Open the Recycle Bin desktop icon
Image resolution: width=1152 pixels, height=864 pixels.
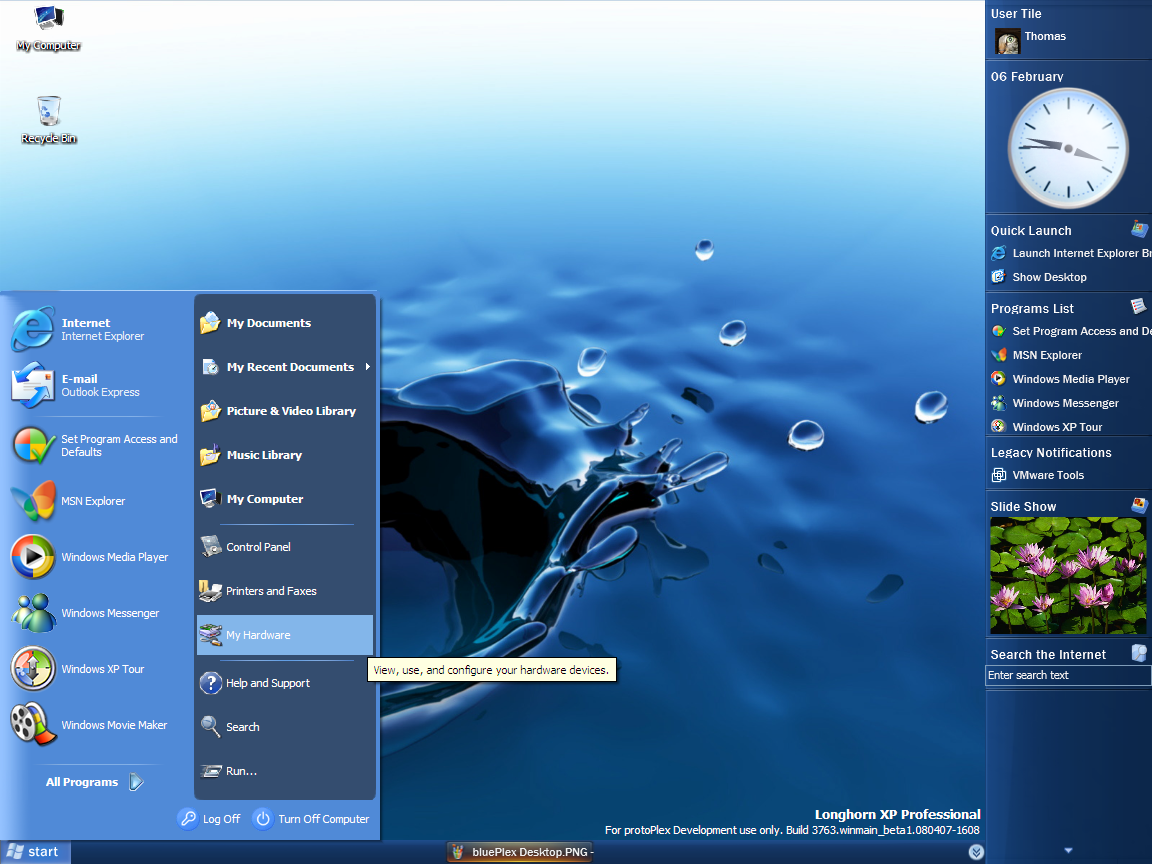click(48, 120)
